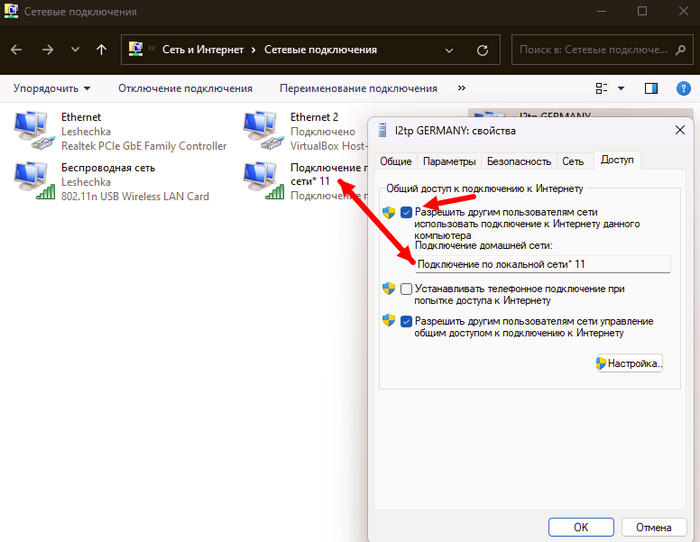The height and width of the screenshot is (542, 700).
Task: Switch to the Параметры tab
Action: [x=449, y=161]
